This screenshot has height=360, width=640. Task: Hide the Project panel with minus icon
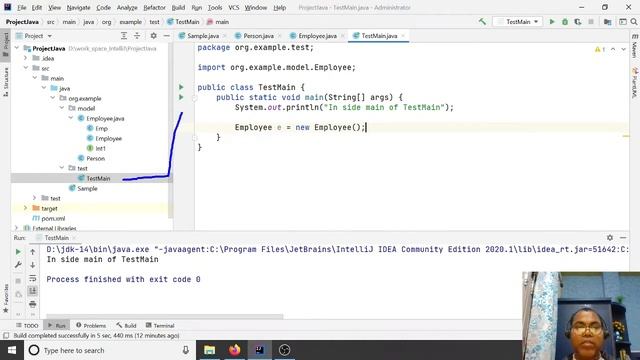[166, 36]
